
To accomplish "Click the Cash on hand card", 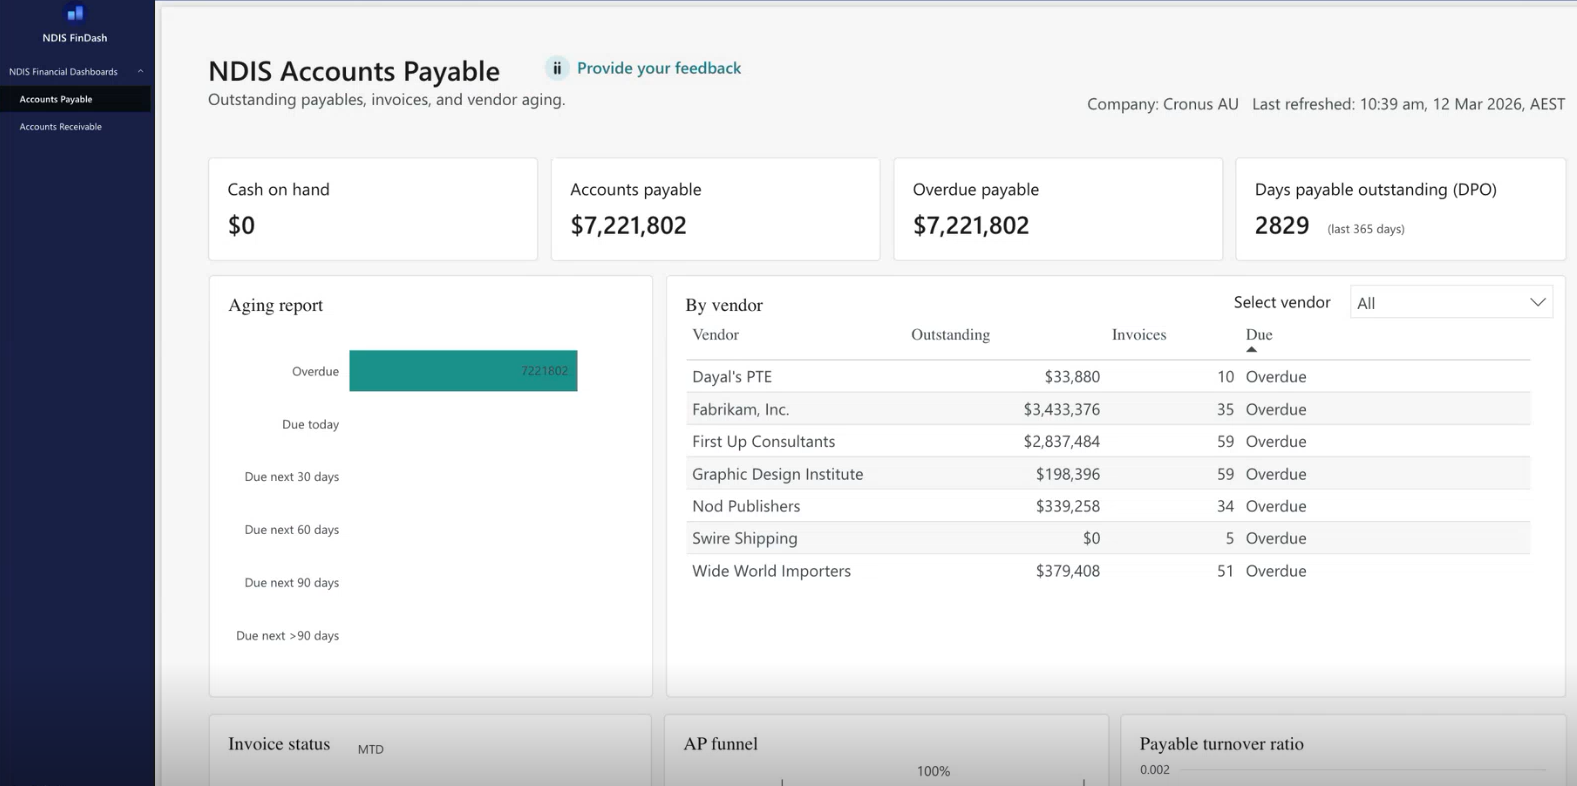I will (372, 209).
